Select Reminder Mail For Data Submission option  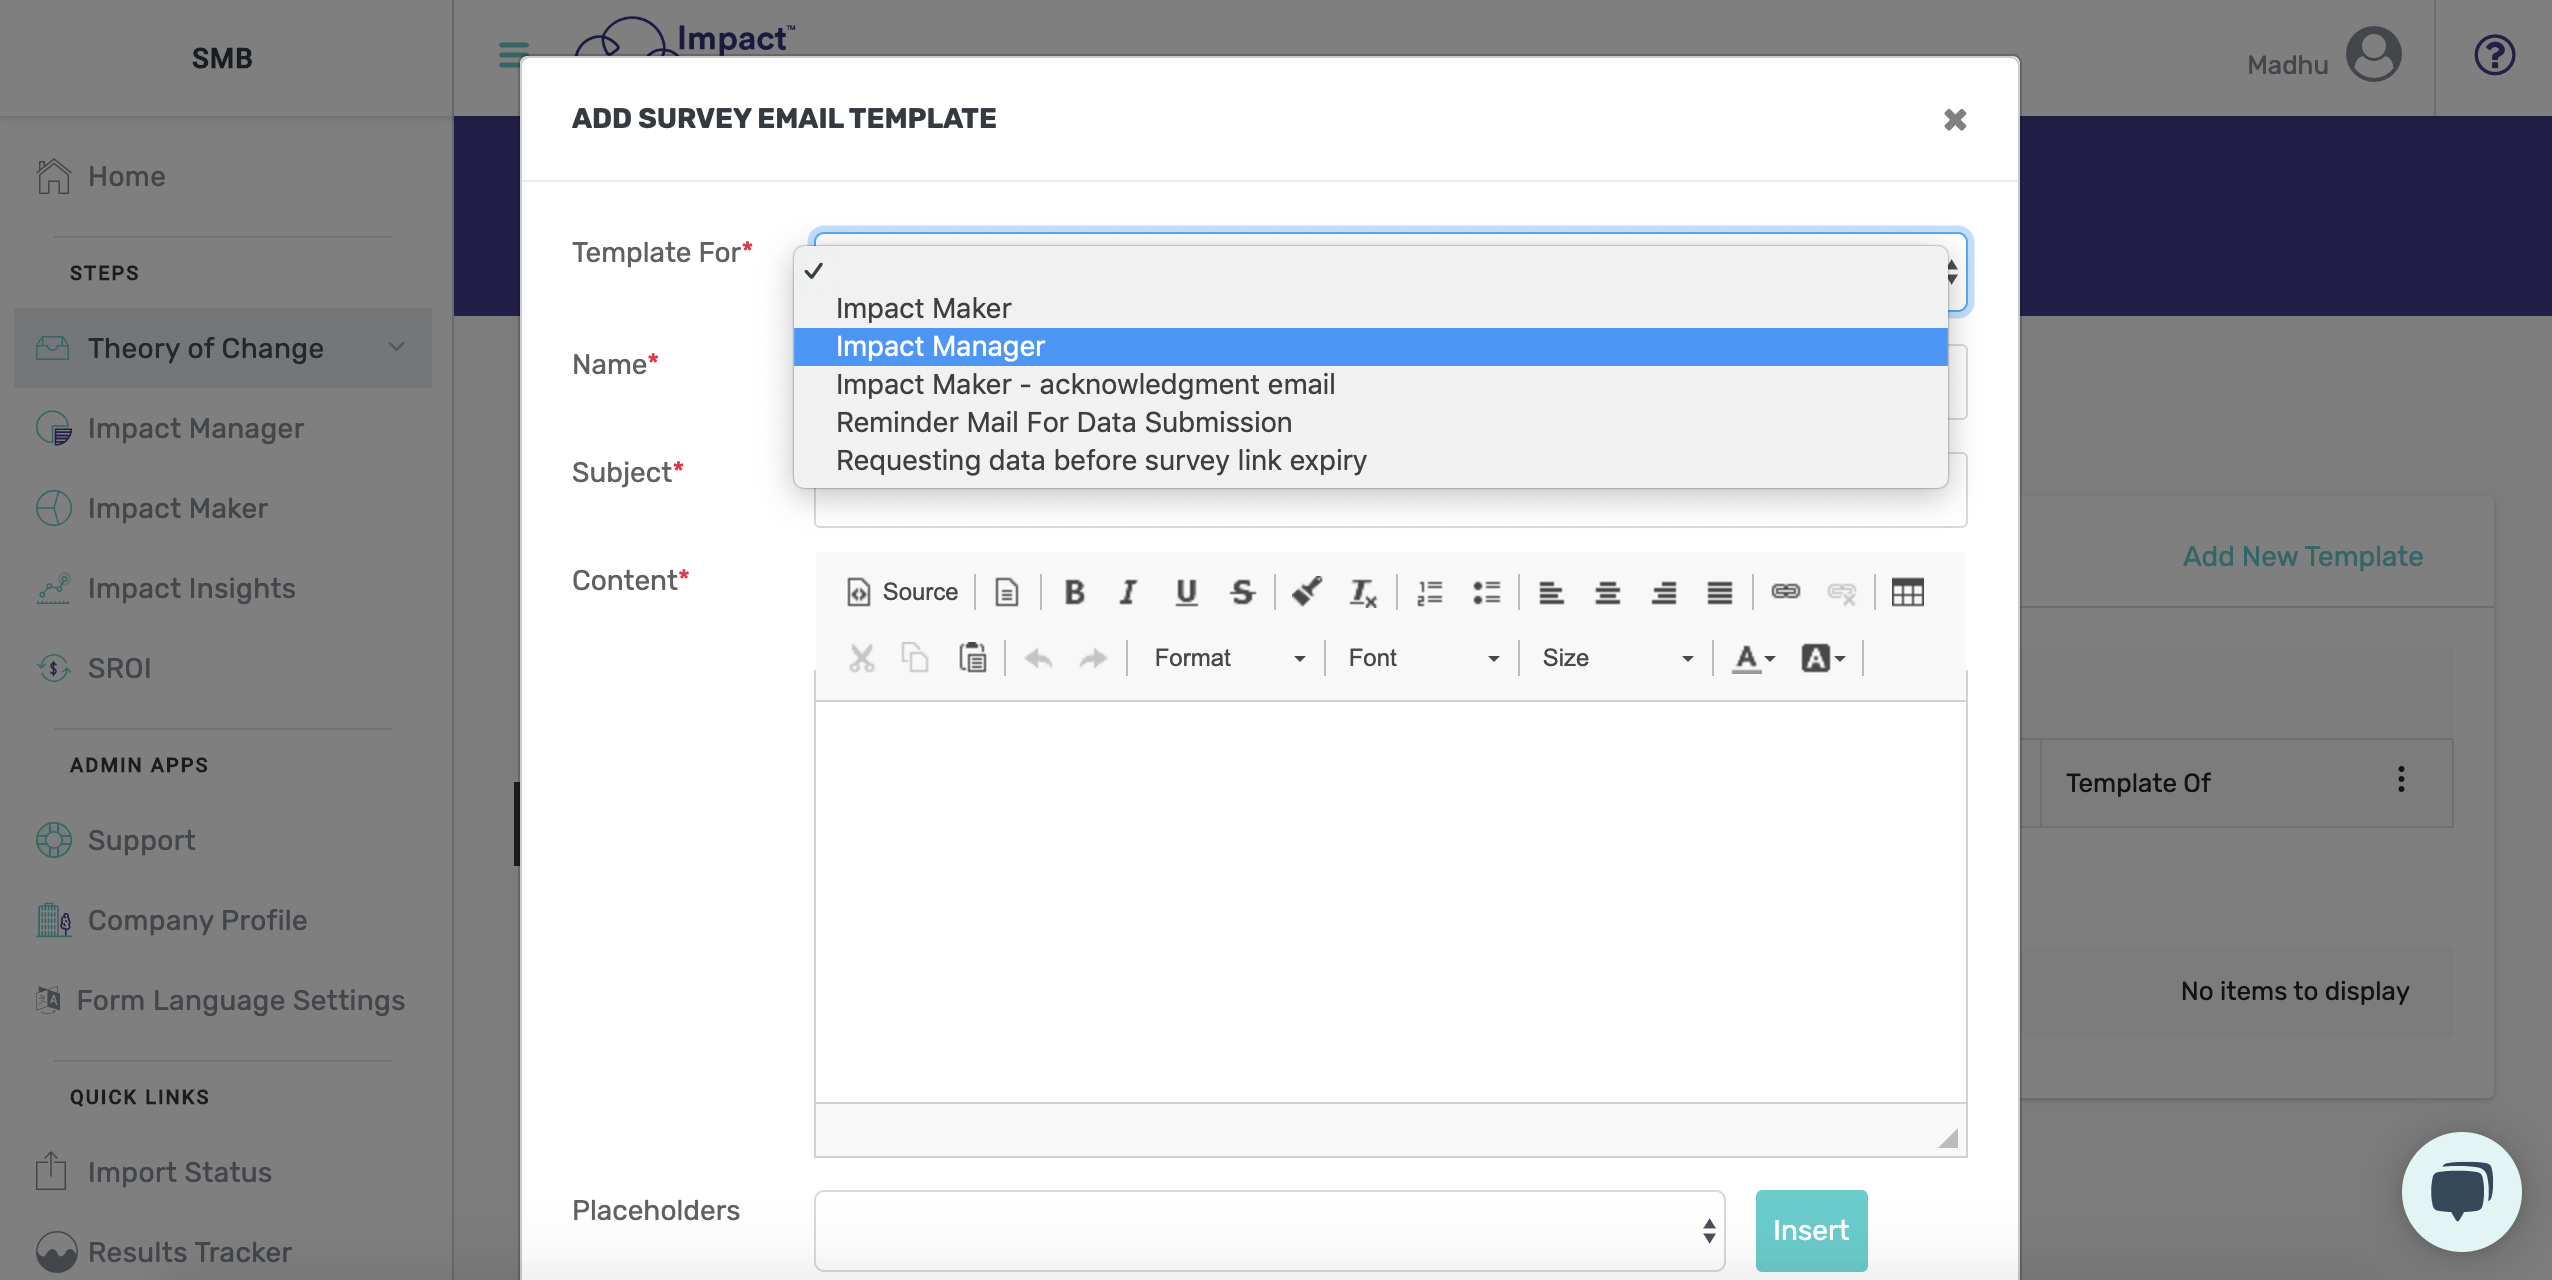tap(1370, 422)
